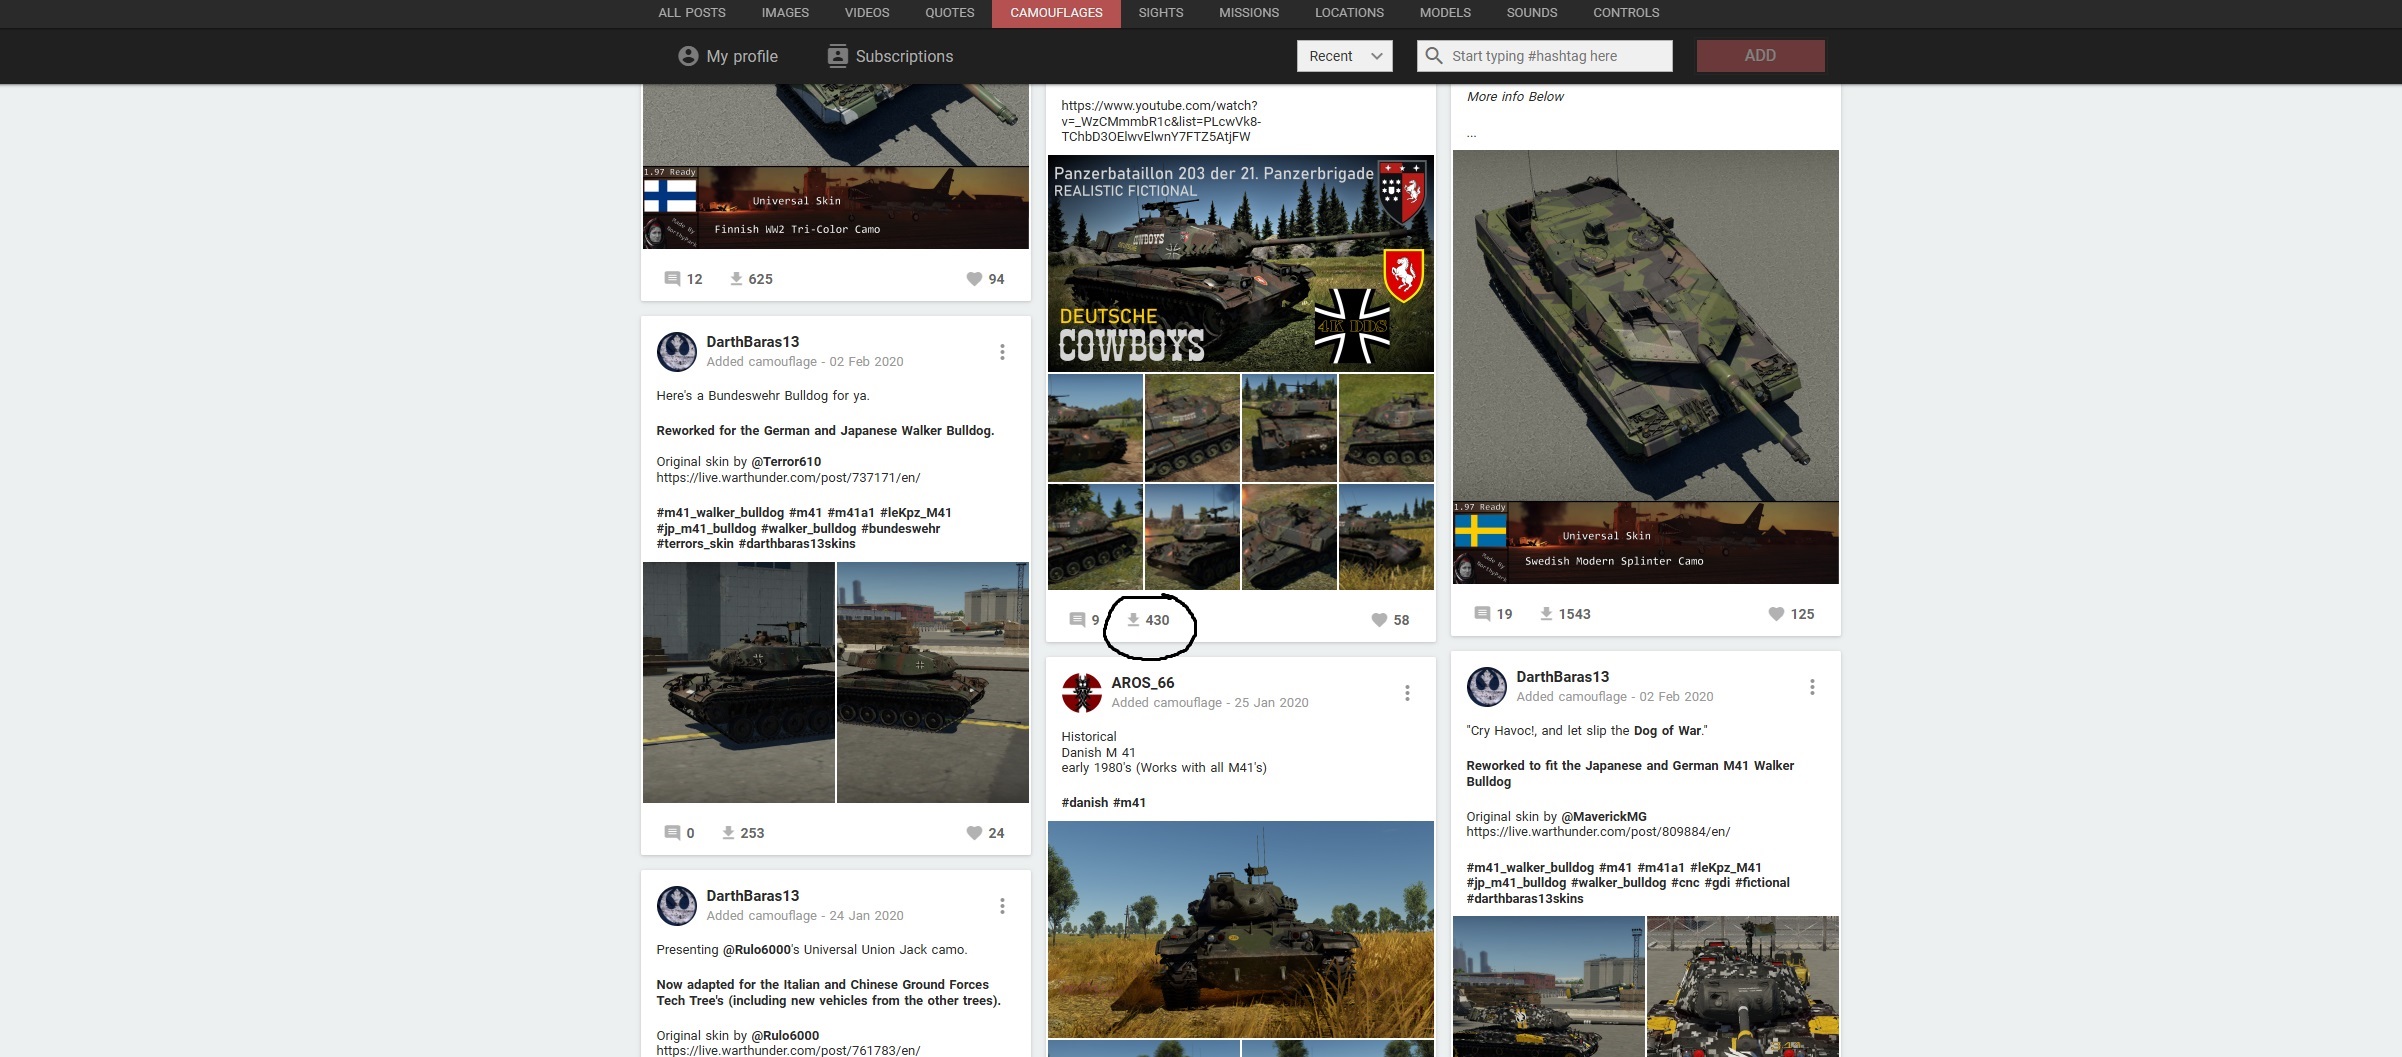Select the SOUNDS tab

(1532, 13)
